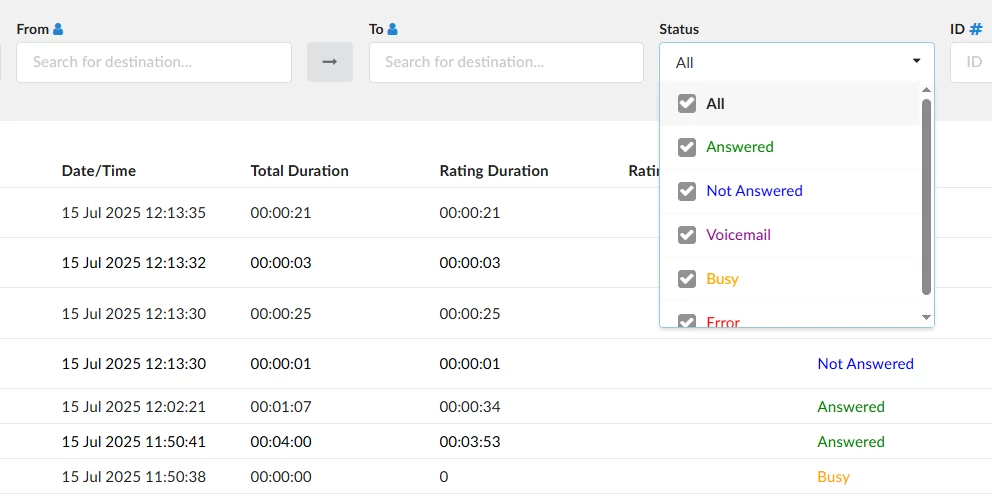Click the status list scrollbar thumb
Viewport: 992px width, 498px height.
[926, 195]
